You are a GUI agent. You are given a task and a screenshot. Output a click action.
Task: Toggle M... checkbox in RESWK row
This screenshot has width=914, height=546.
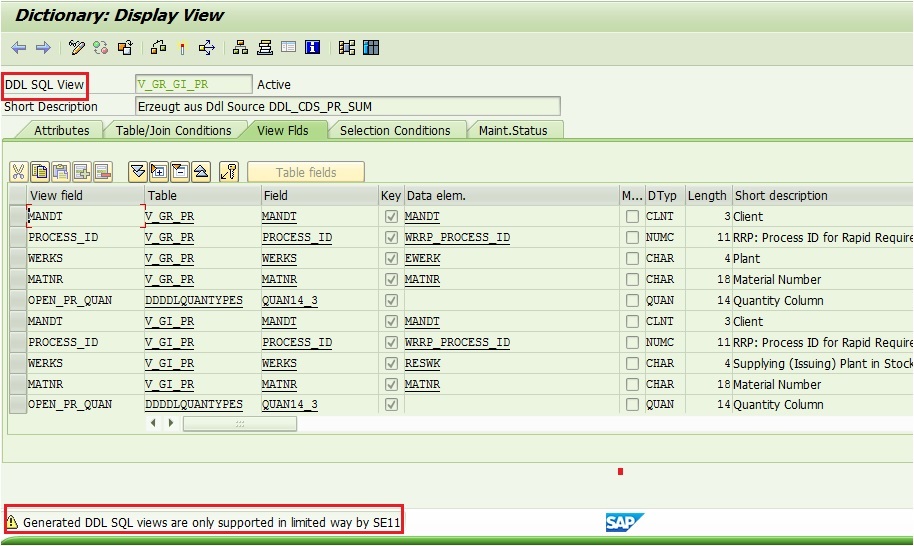632,363
